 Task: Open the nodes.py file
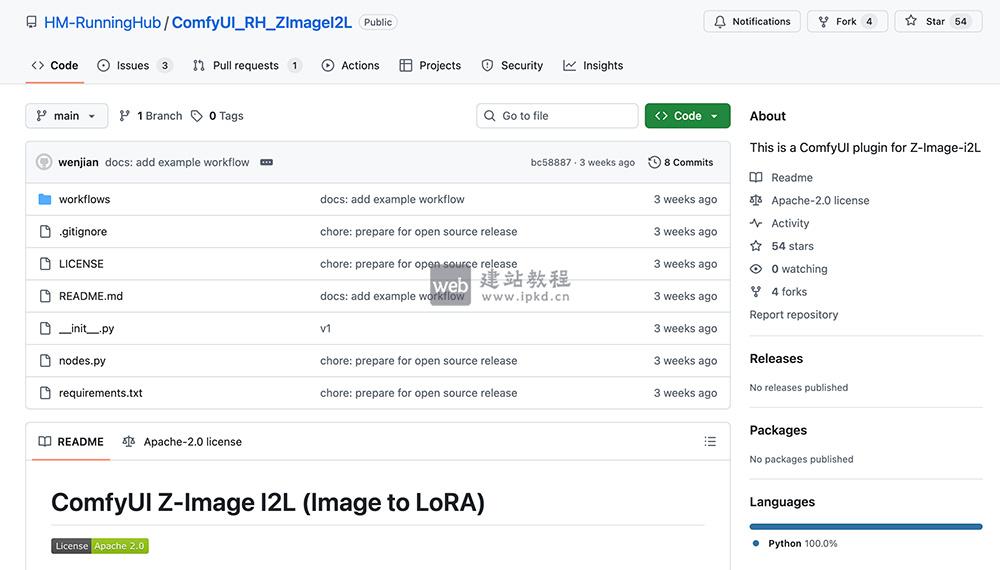click(x=82, y=360)
